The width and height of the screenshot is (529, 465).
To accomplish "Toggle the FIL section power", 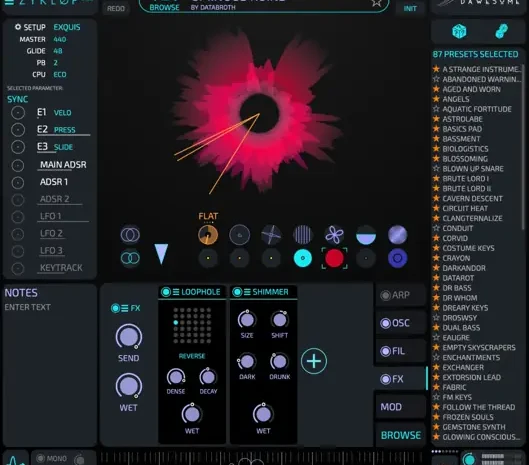I will [x=385, y=351].
